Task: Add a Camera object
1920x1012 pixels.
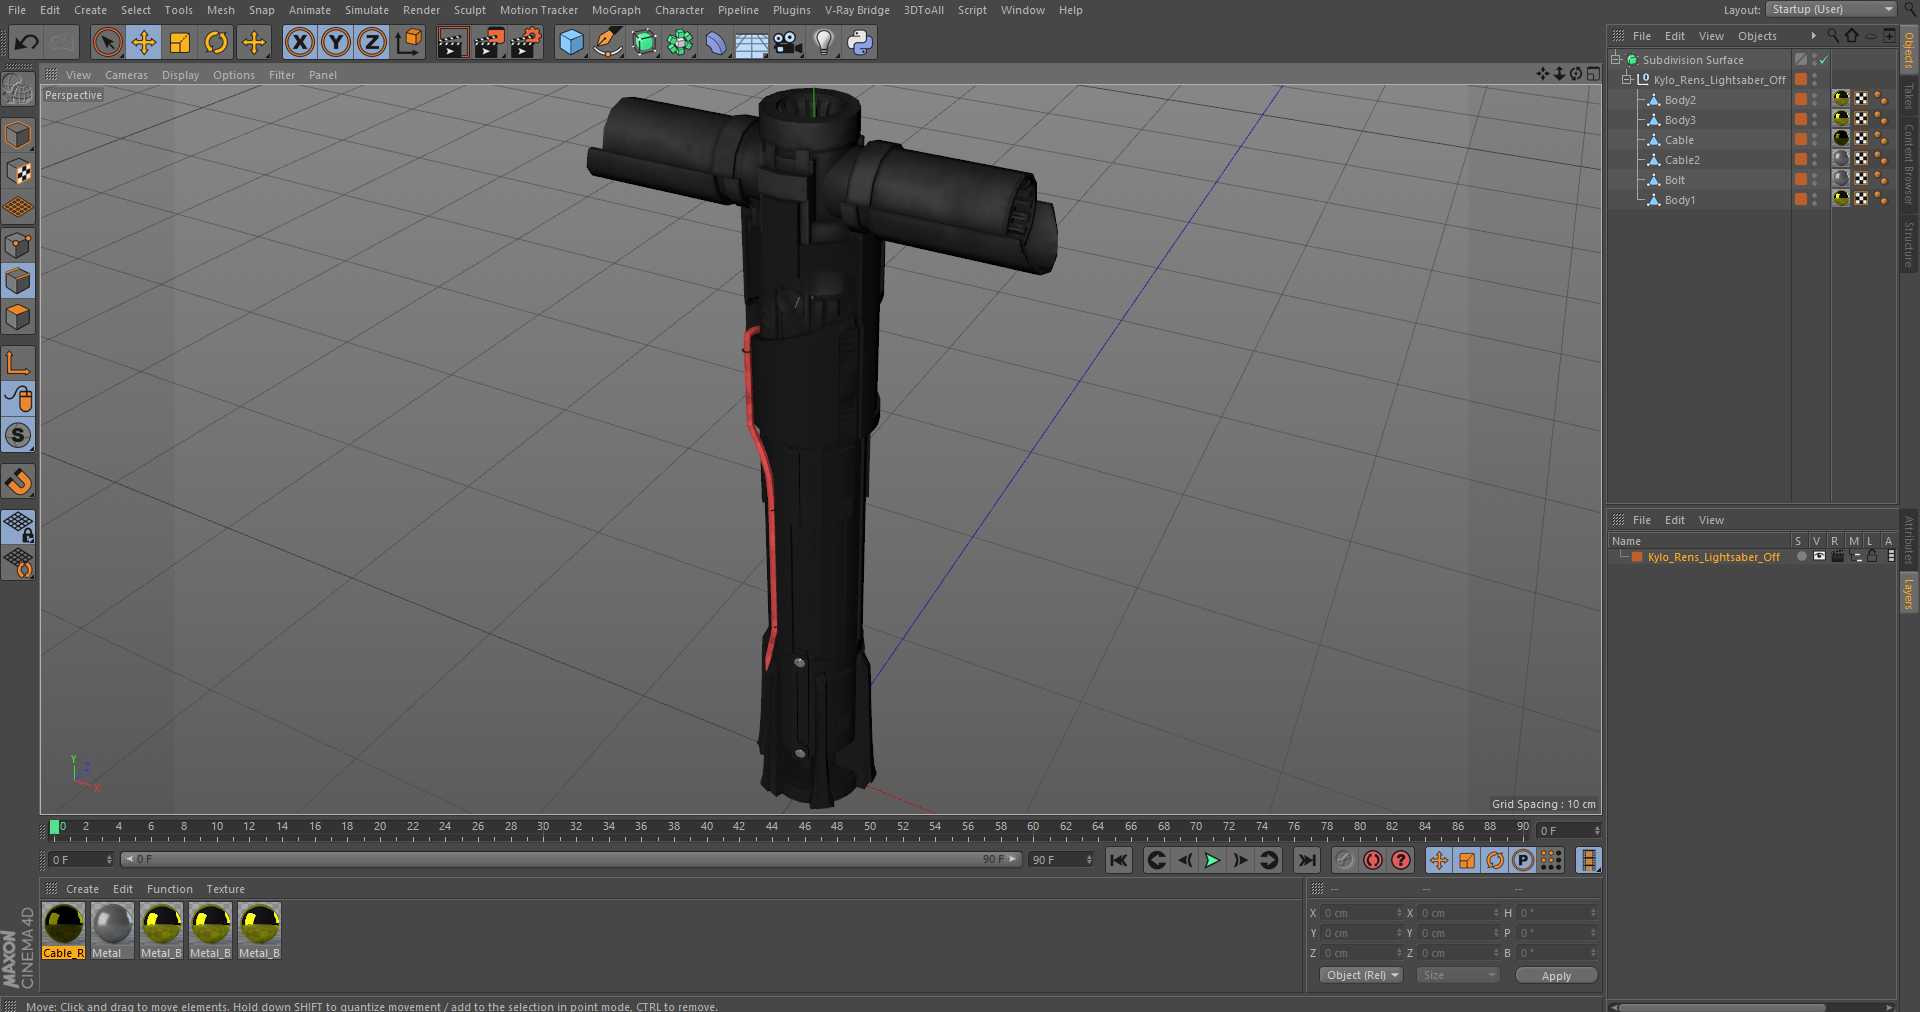Action: 788,42
